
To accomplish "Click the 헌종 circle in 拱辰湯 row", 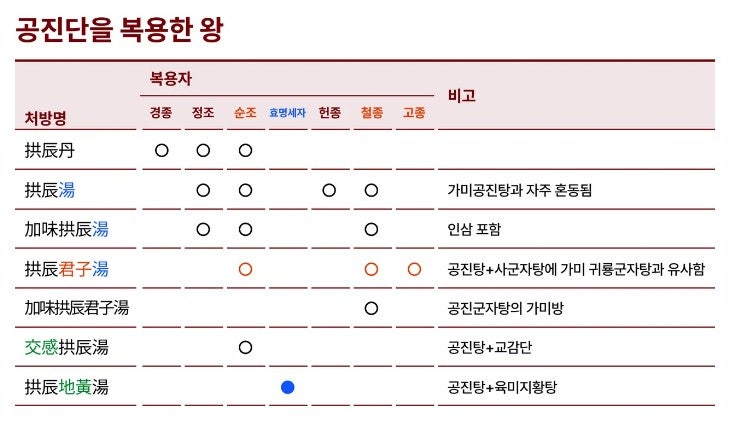I will (x=329, y=191).
